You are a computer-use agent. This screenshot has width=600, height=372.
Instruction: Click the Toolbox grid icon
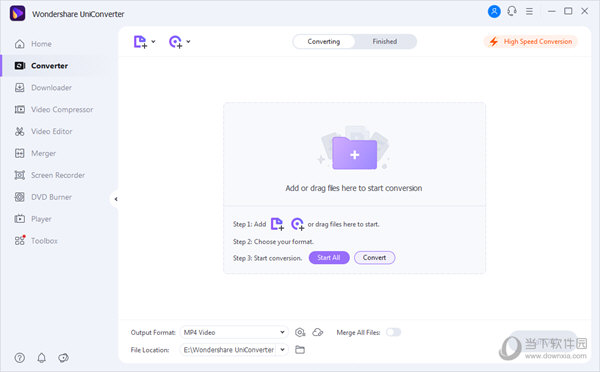20,240
